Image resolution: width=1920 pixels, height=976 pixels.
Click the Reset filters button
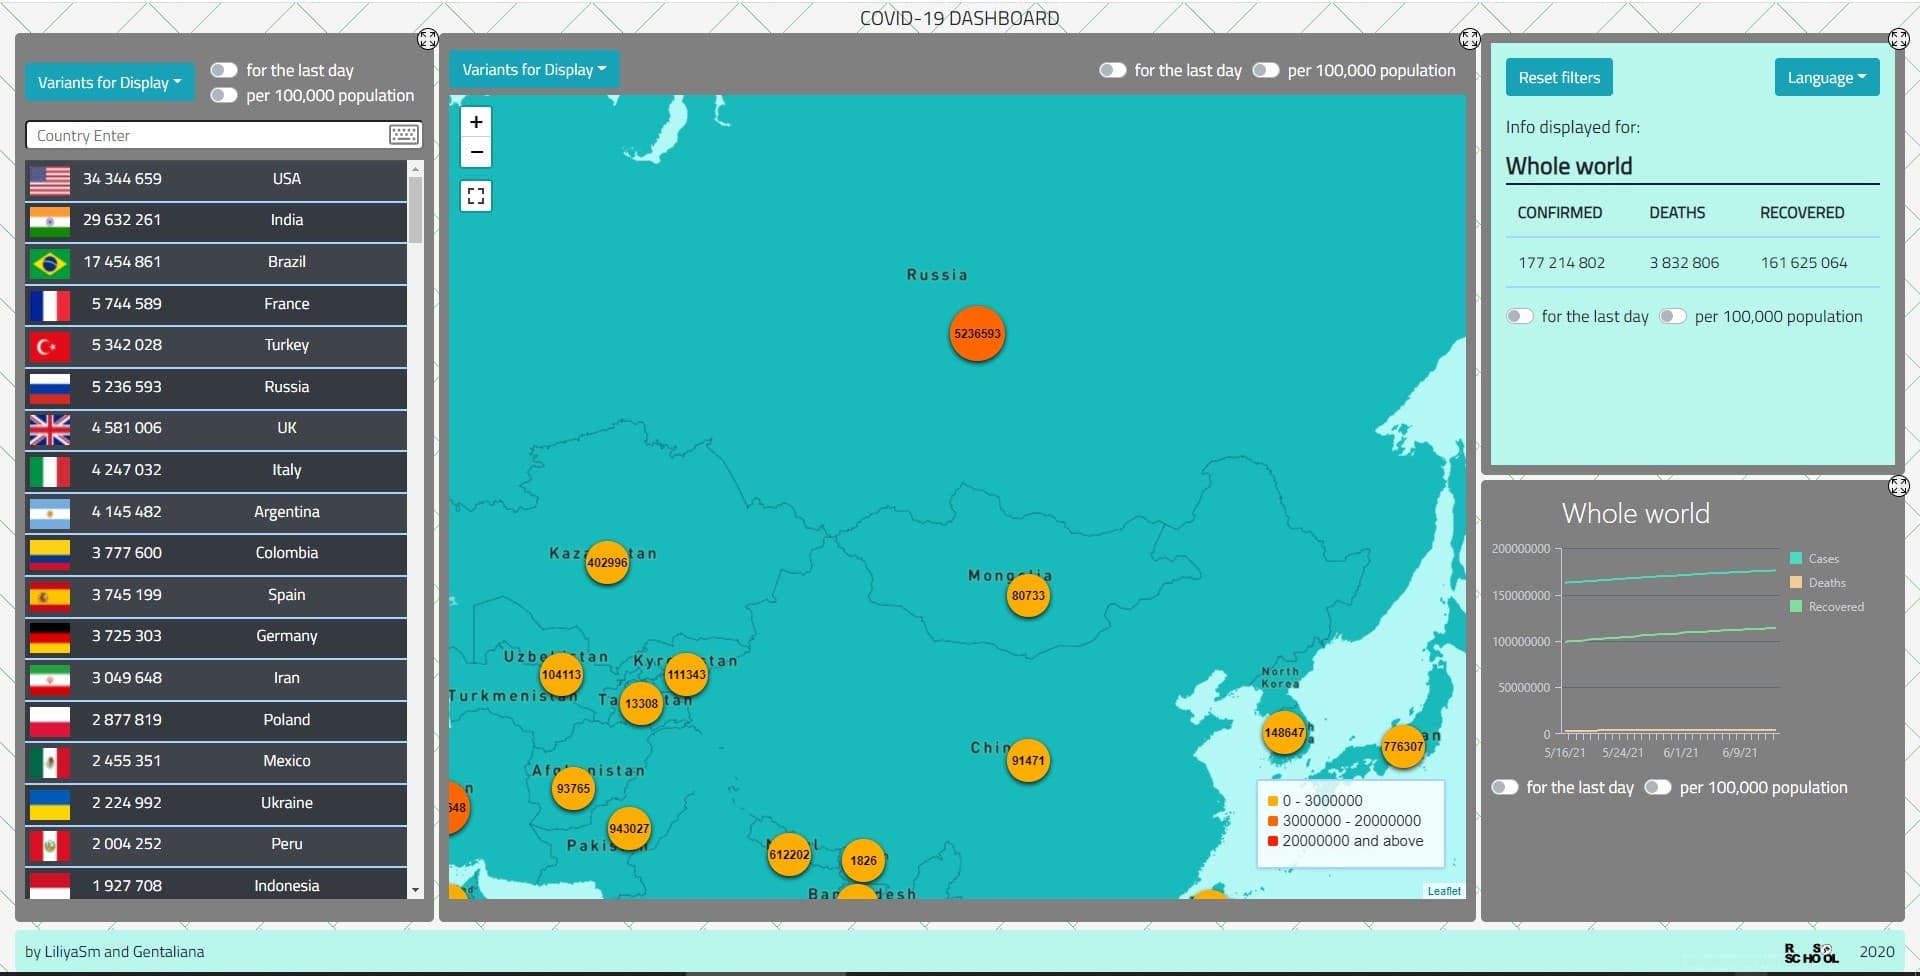pos(1559,77)
